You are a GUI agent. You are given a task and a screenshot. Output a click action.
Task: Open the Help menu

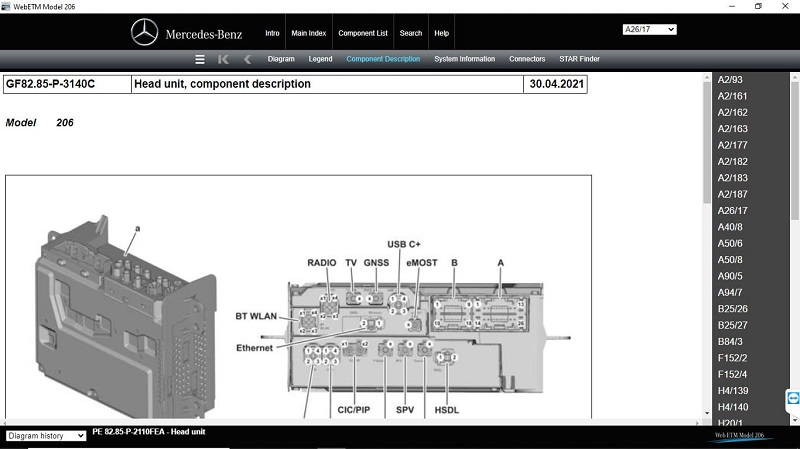point(441,33)
